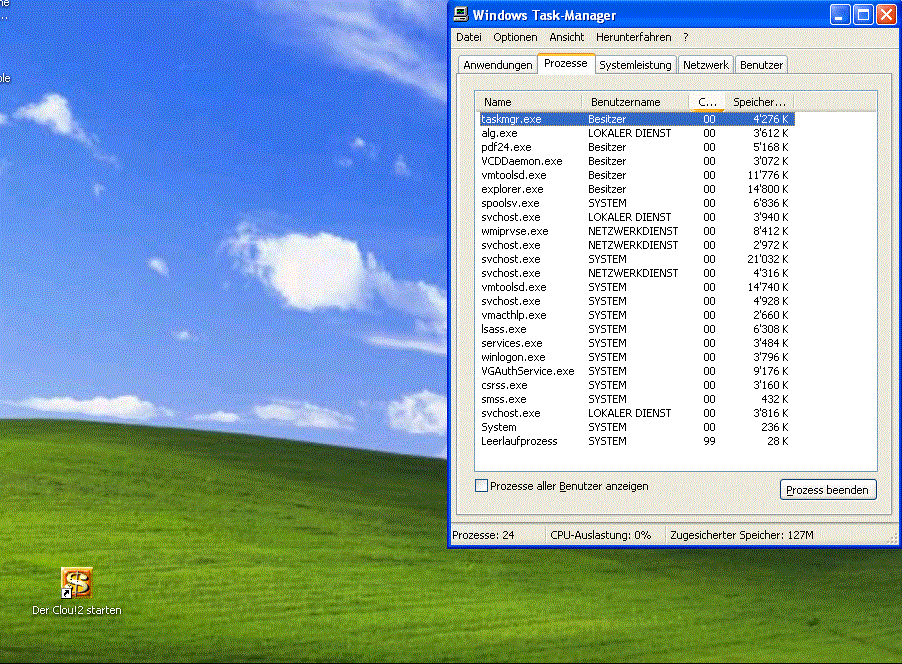Viewport: 902px width, 664px height.
Task: Open the Datei menu
Action: pos(469,37)
